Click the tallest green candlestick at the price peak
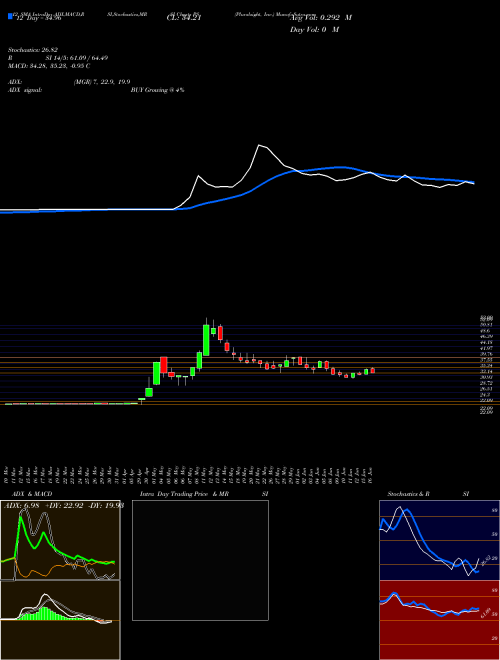Viewport: 500px width, 660px height. point(206,340)
